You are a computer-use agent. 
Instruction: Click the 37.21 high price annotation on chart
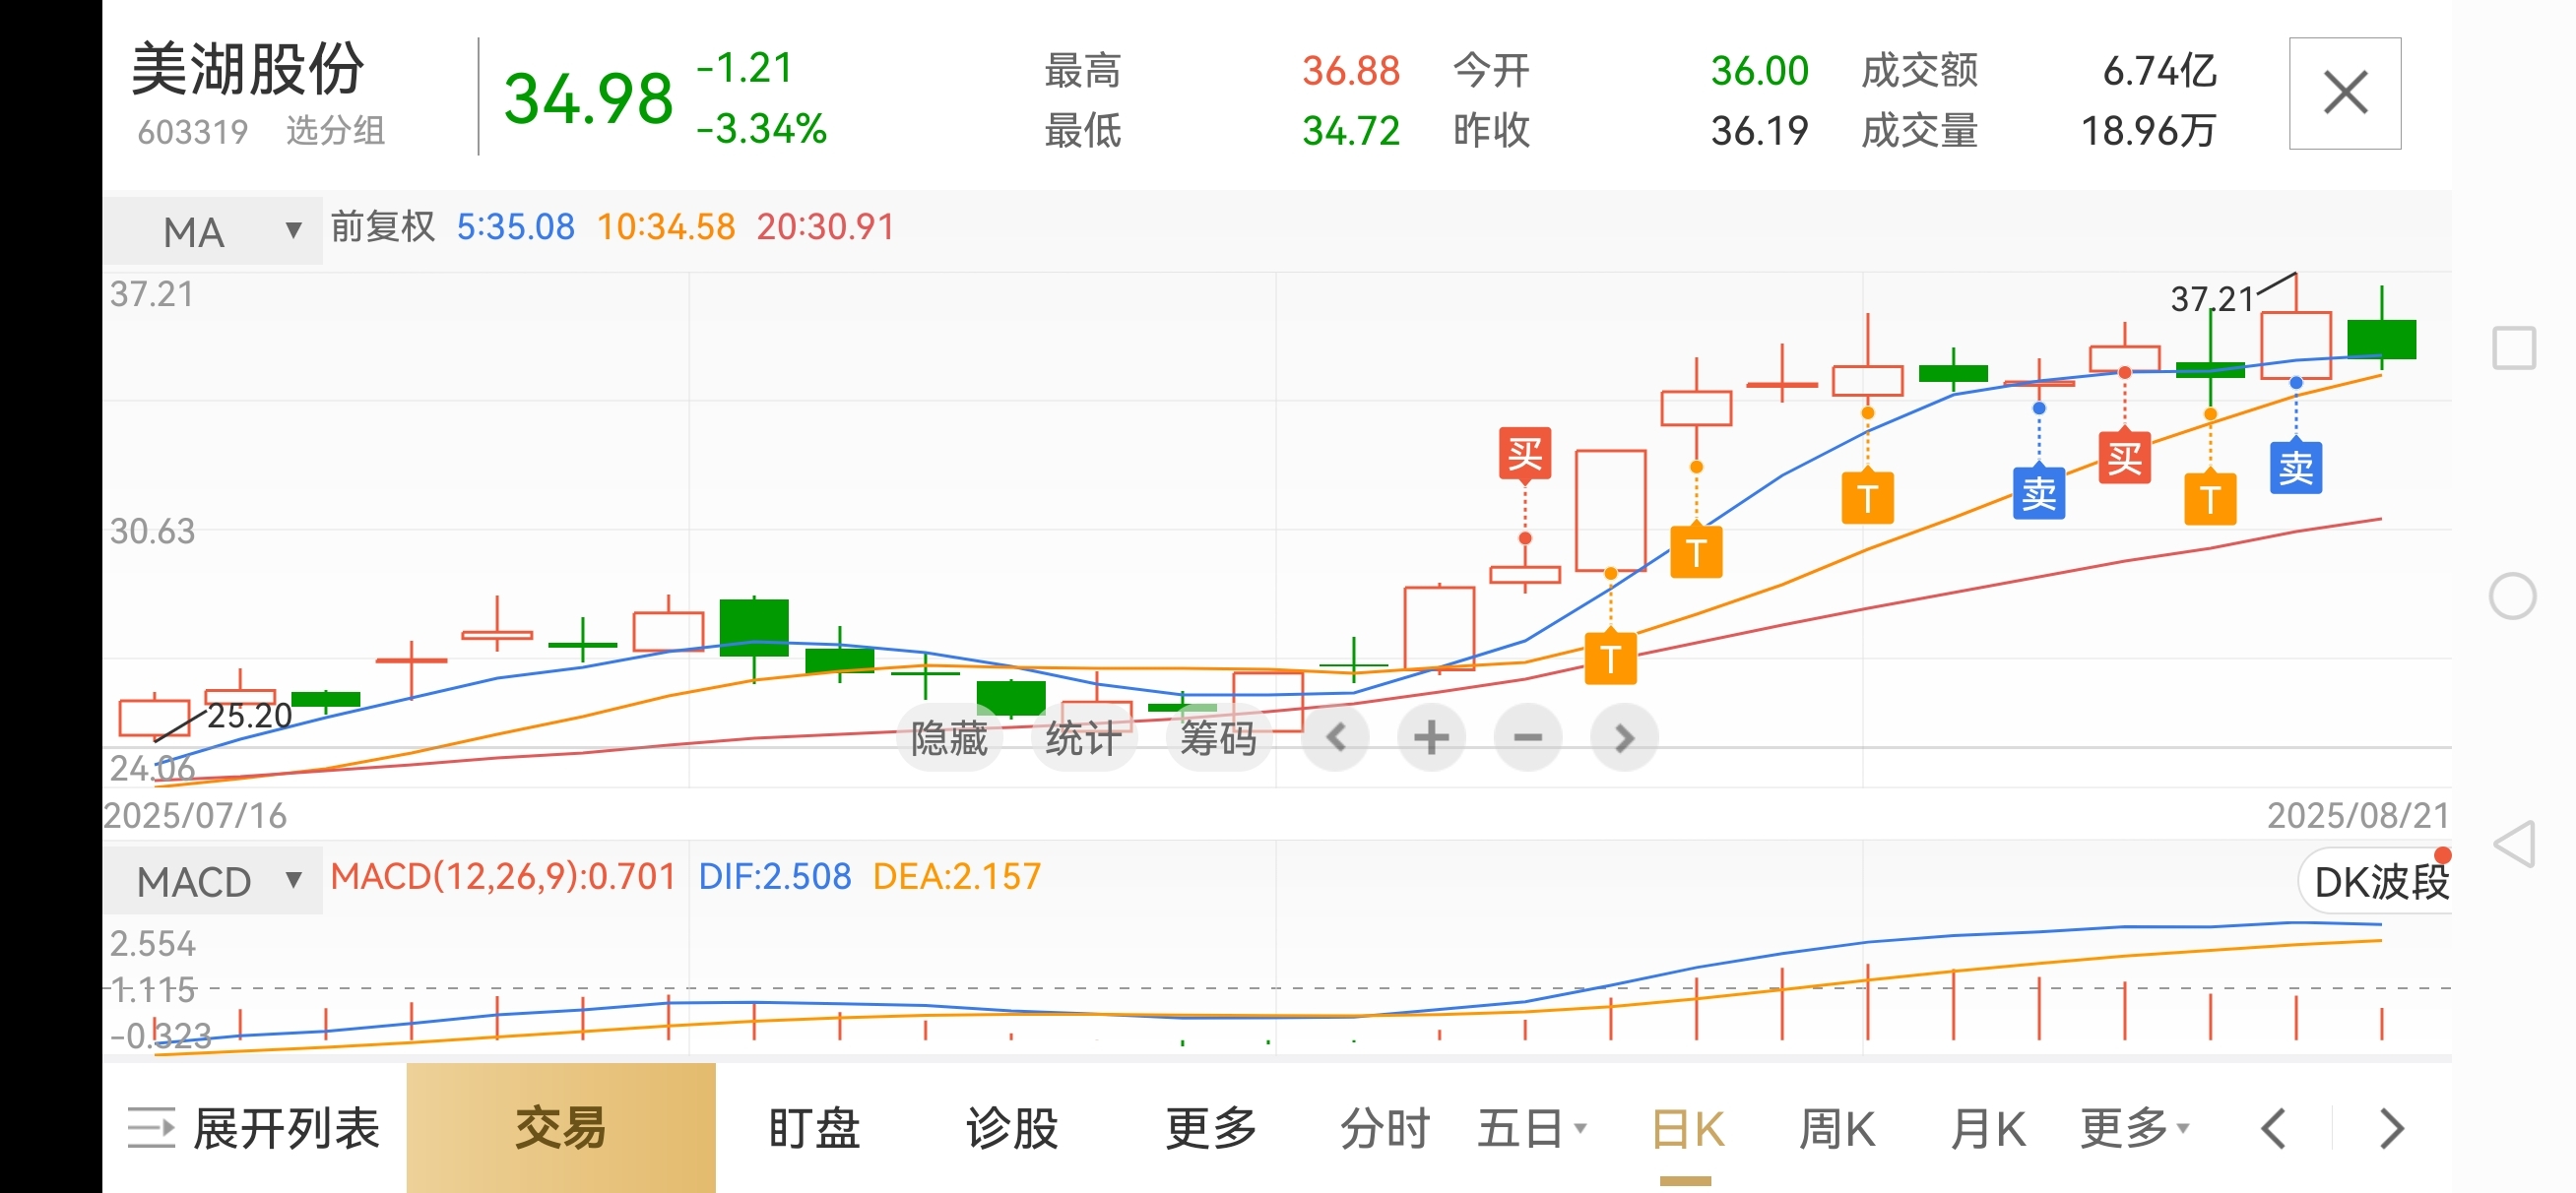(x=2211, y=298)
